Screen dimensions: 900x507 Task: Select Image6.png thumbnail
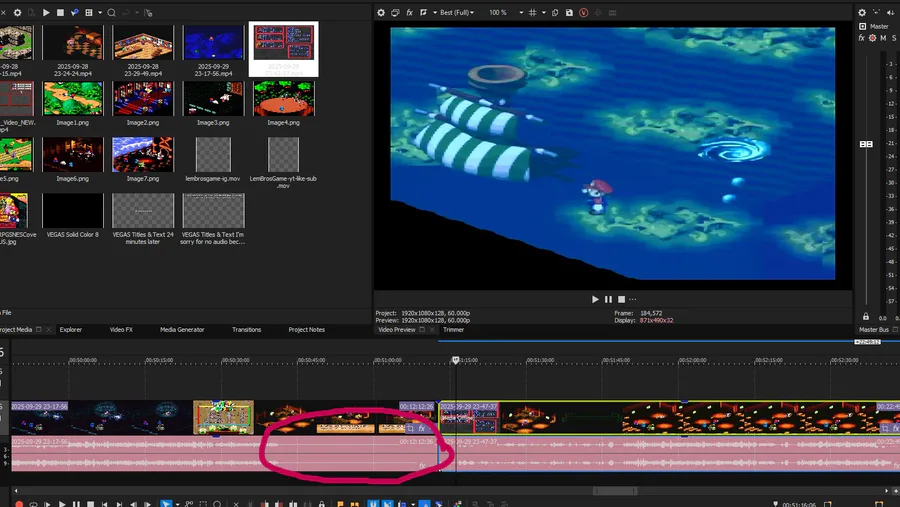click(x=73, y=154)
